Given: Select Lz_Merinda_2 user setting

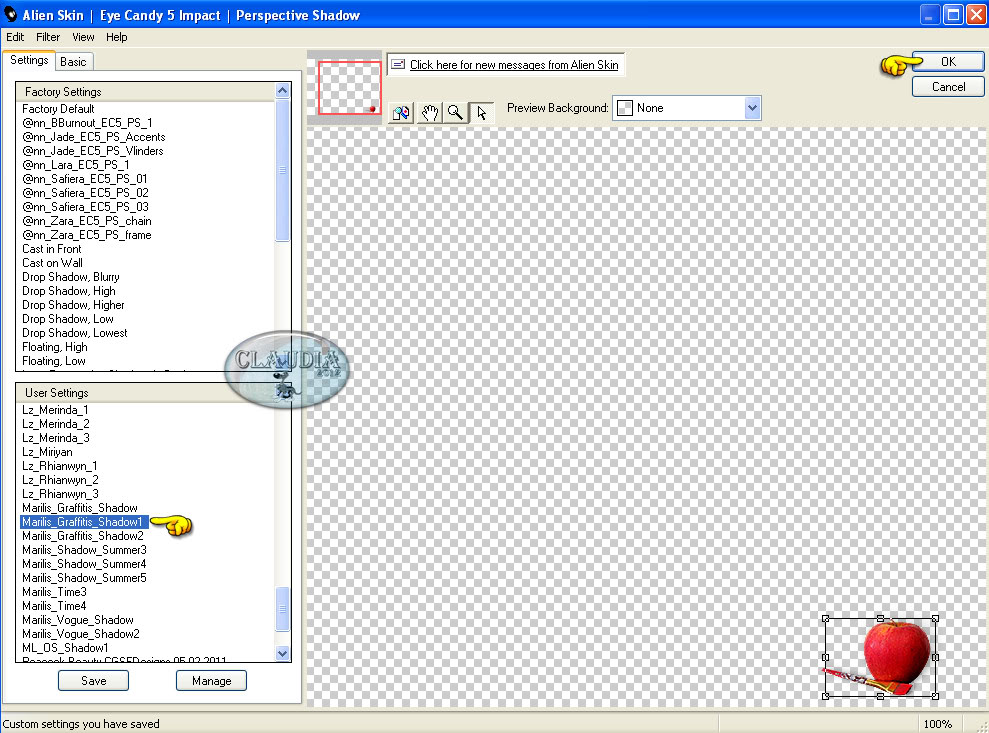Looking at the screenshot, I should click(56, 424).
